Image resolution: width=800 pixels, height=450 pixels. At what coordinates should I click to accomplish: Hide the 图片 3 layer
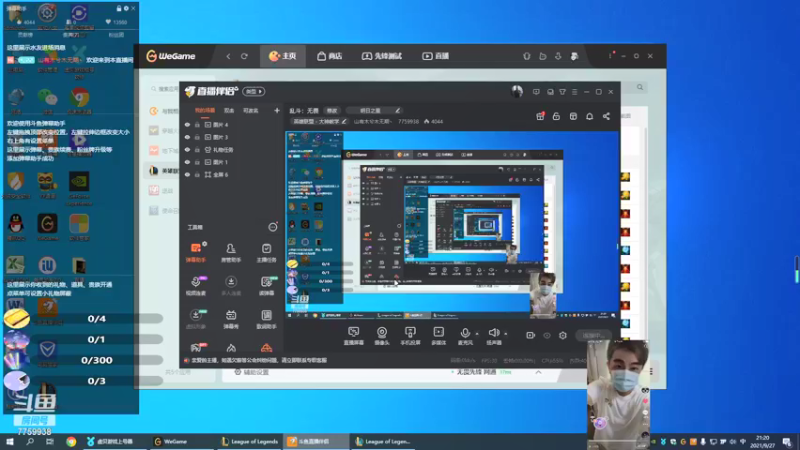point(187,137)
